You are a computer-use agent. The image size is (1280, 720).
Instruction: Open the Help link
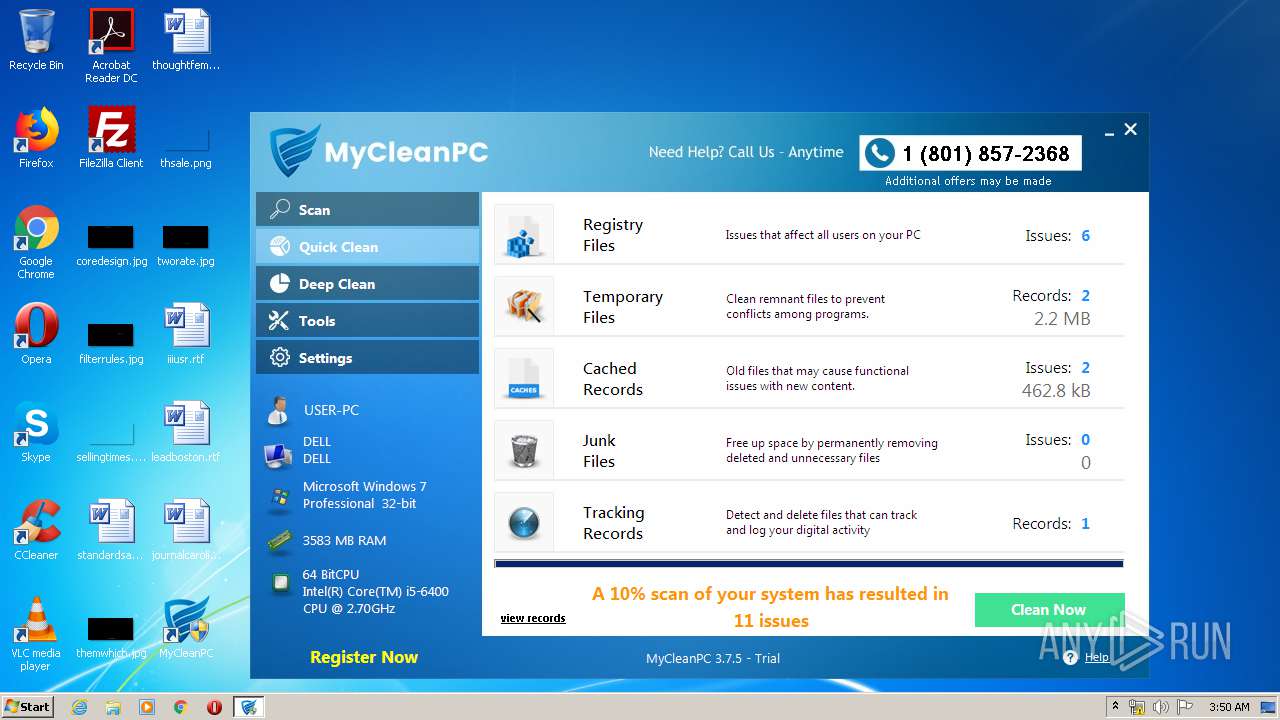[1097, 657]
